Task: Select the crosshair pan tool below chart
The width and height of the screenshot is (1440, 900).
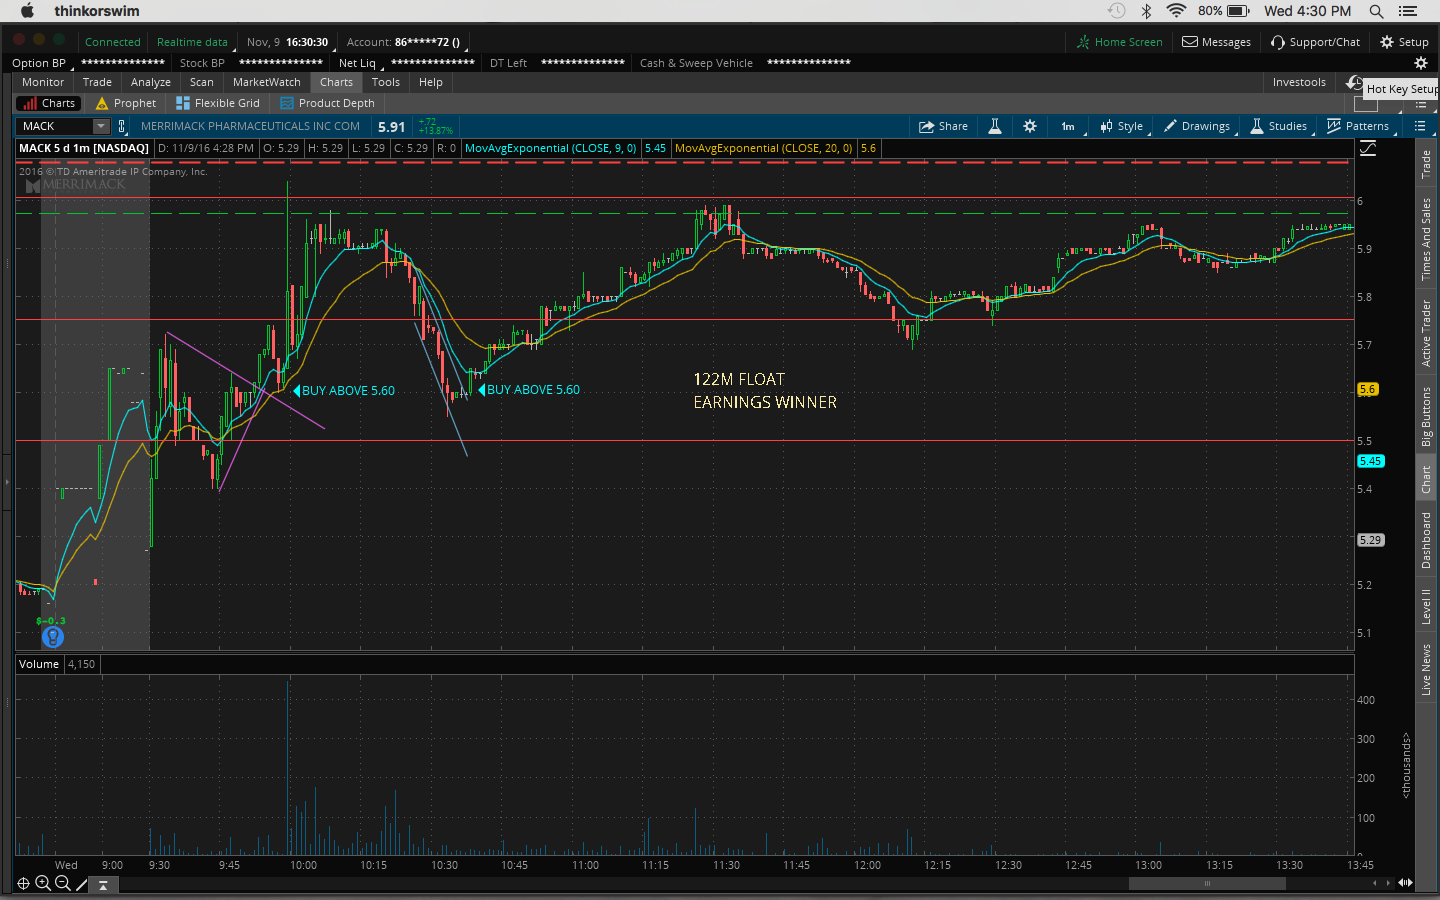Action: pos(23,883)
